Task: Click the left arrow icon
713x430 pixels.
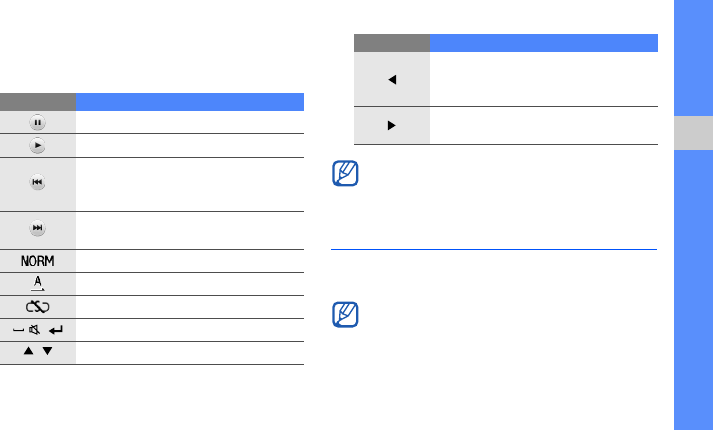Action: pyautogui.click(x=392, y=79)
